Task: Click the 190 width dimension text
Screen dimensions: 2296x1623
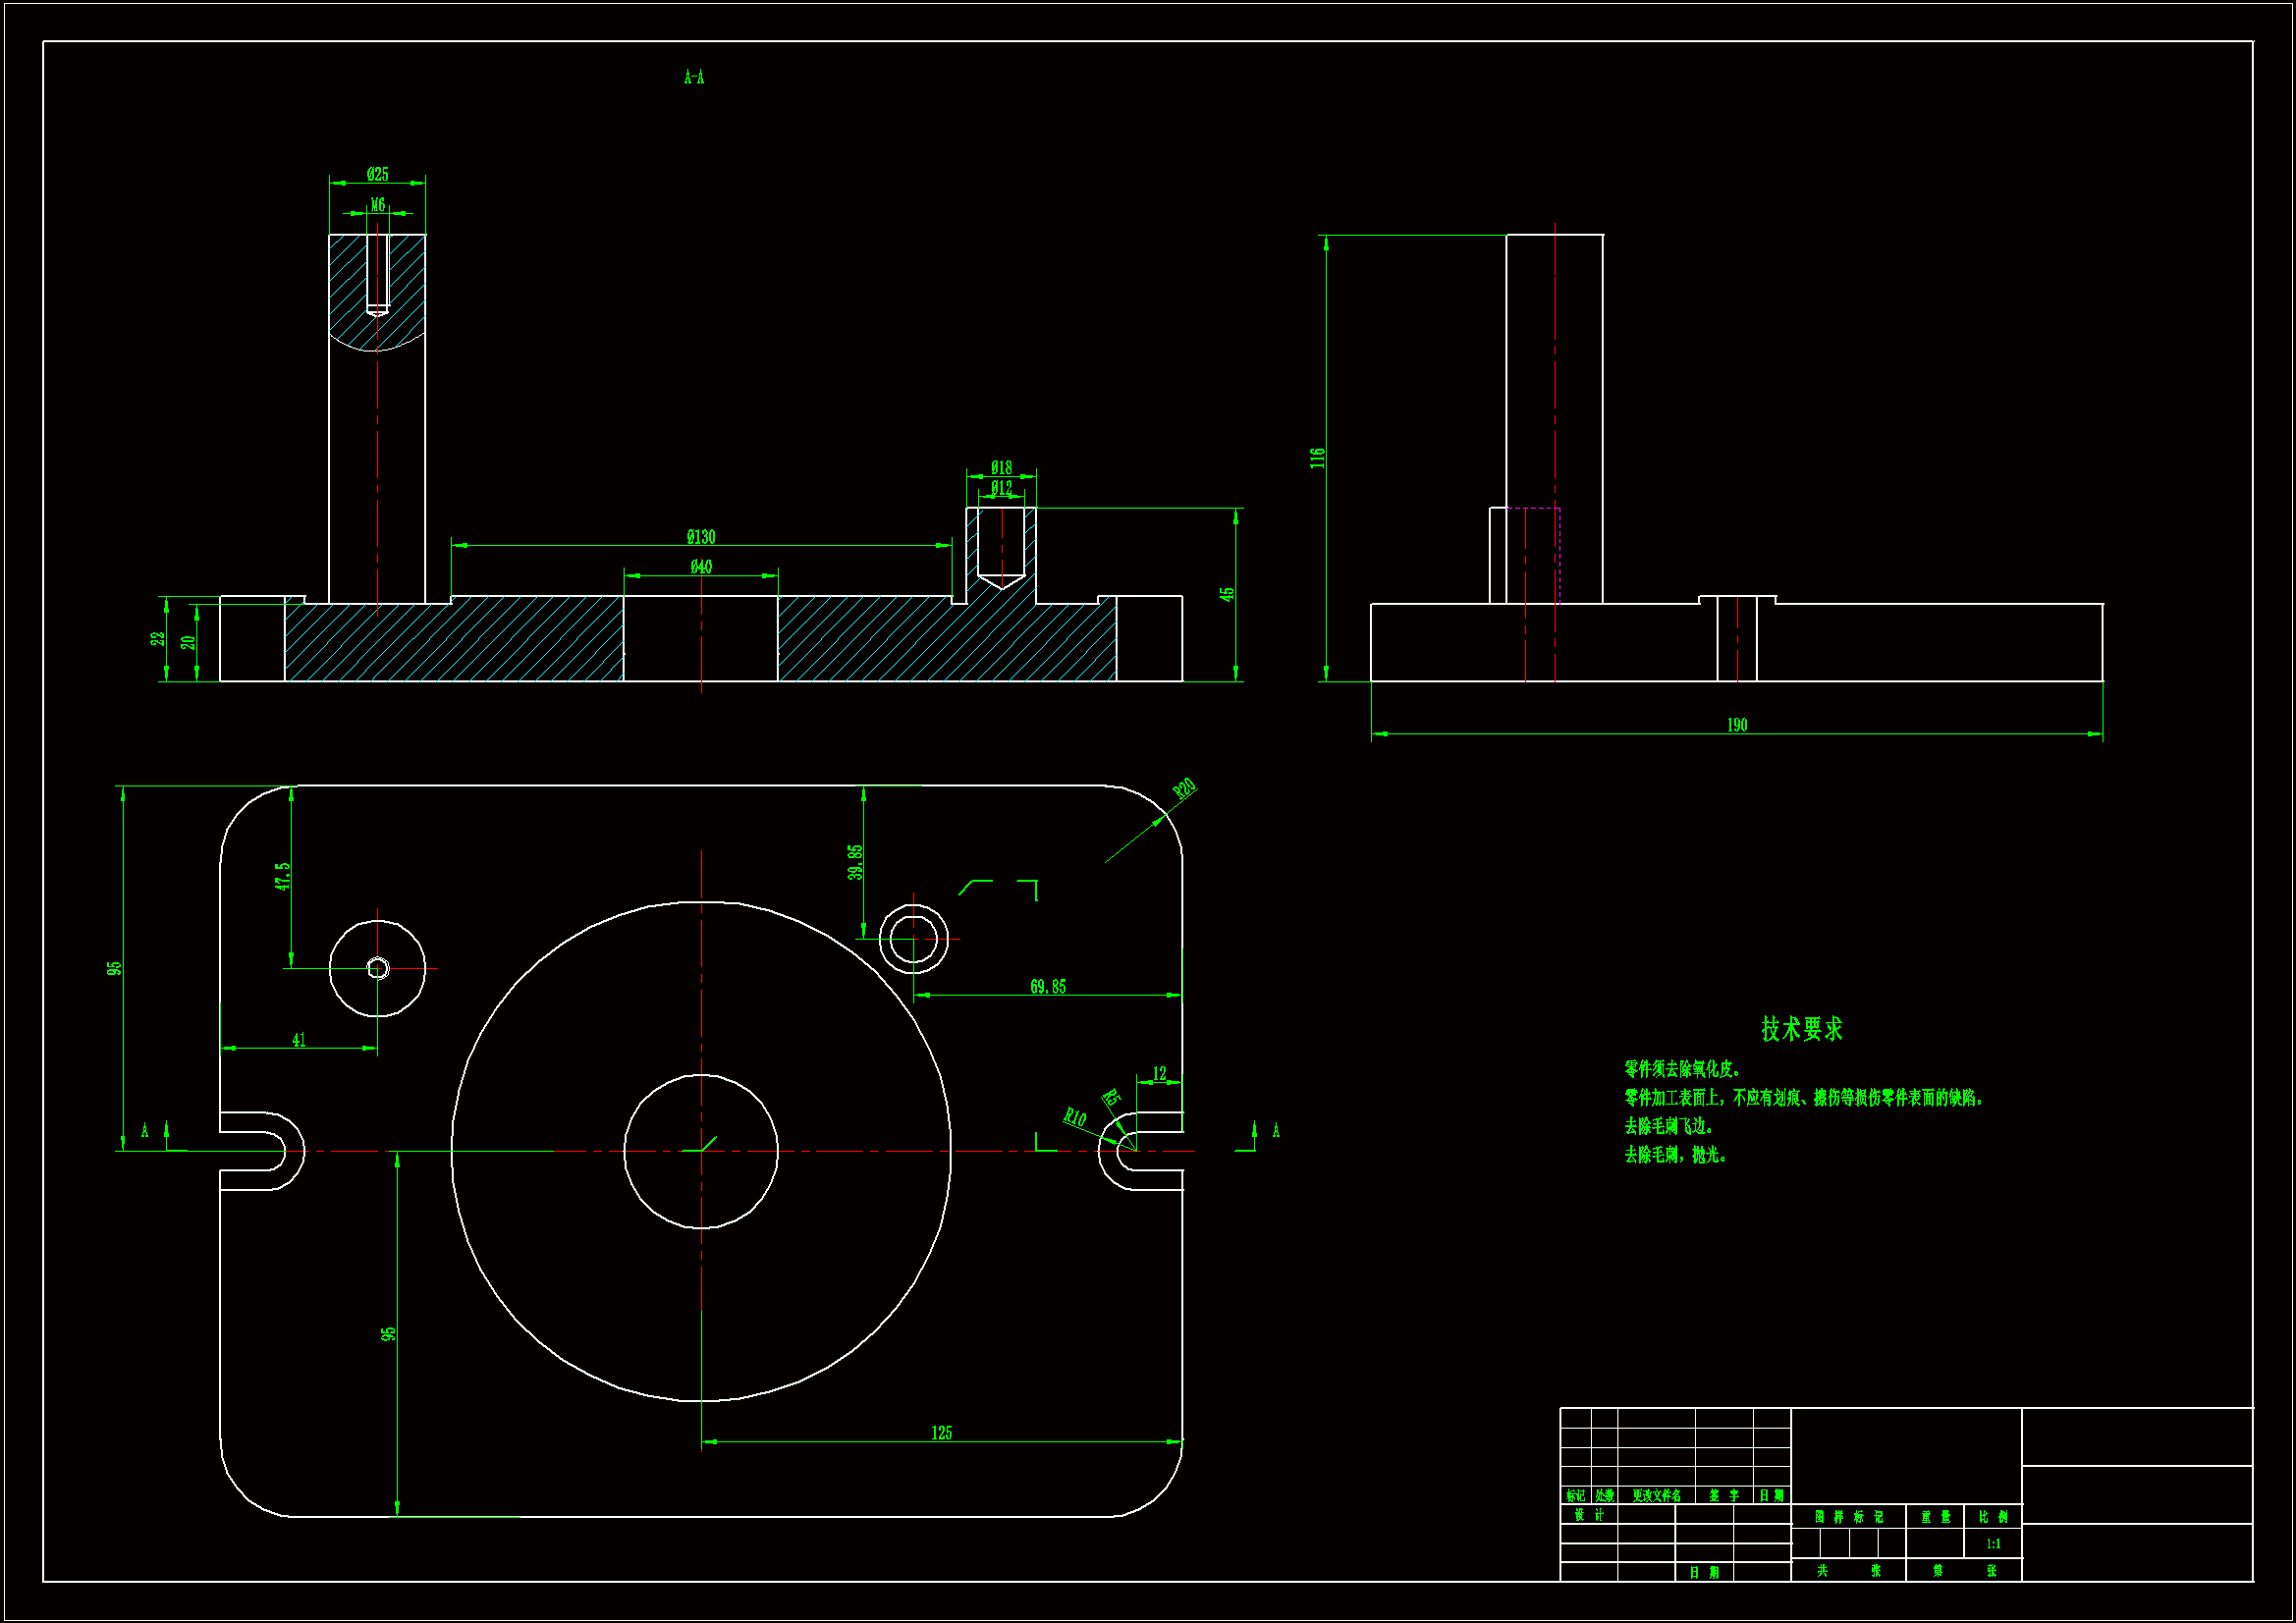Action: (1737, 725)
